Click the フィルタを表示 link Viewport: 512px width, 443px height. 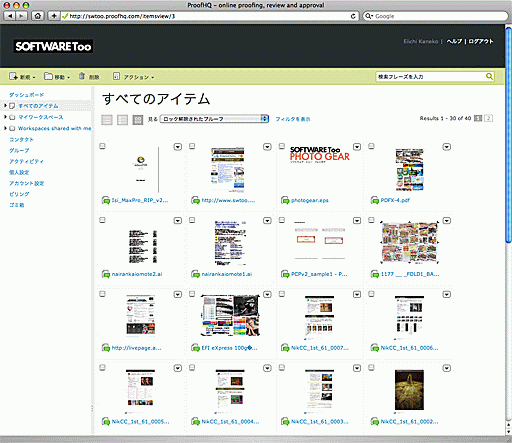point(293,119)
